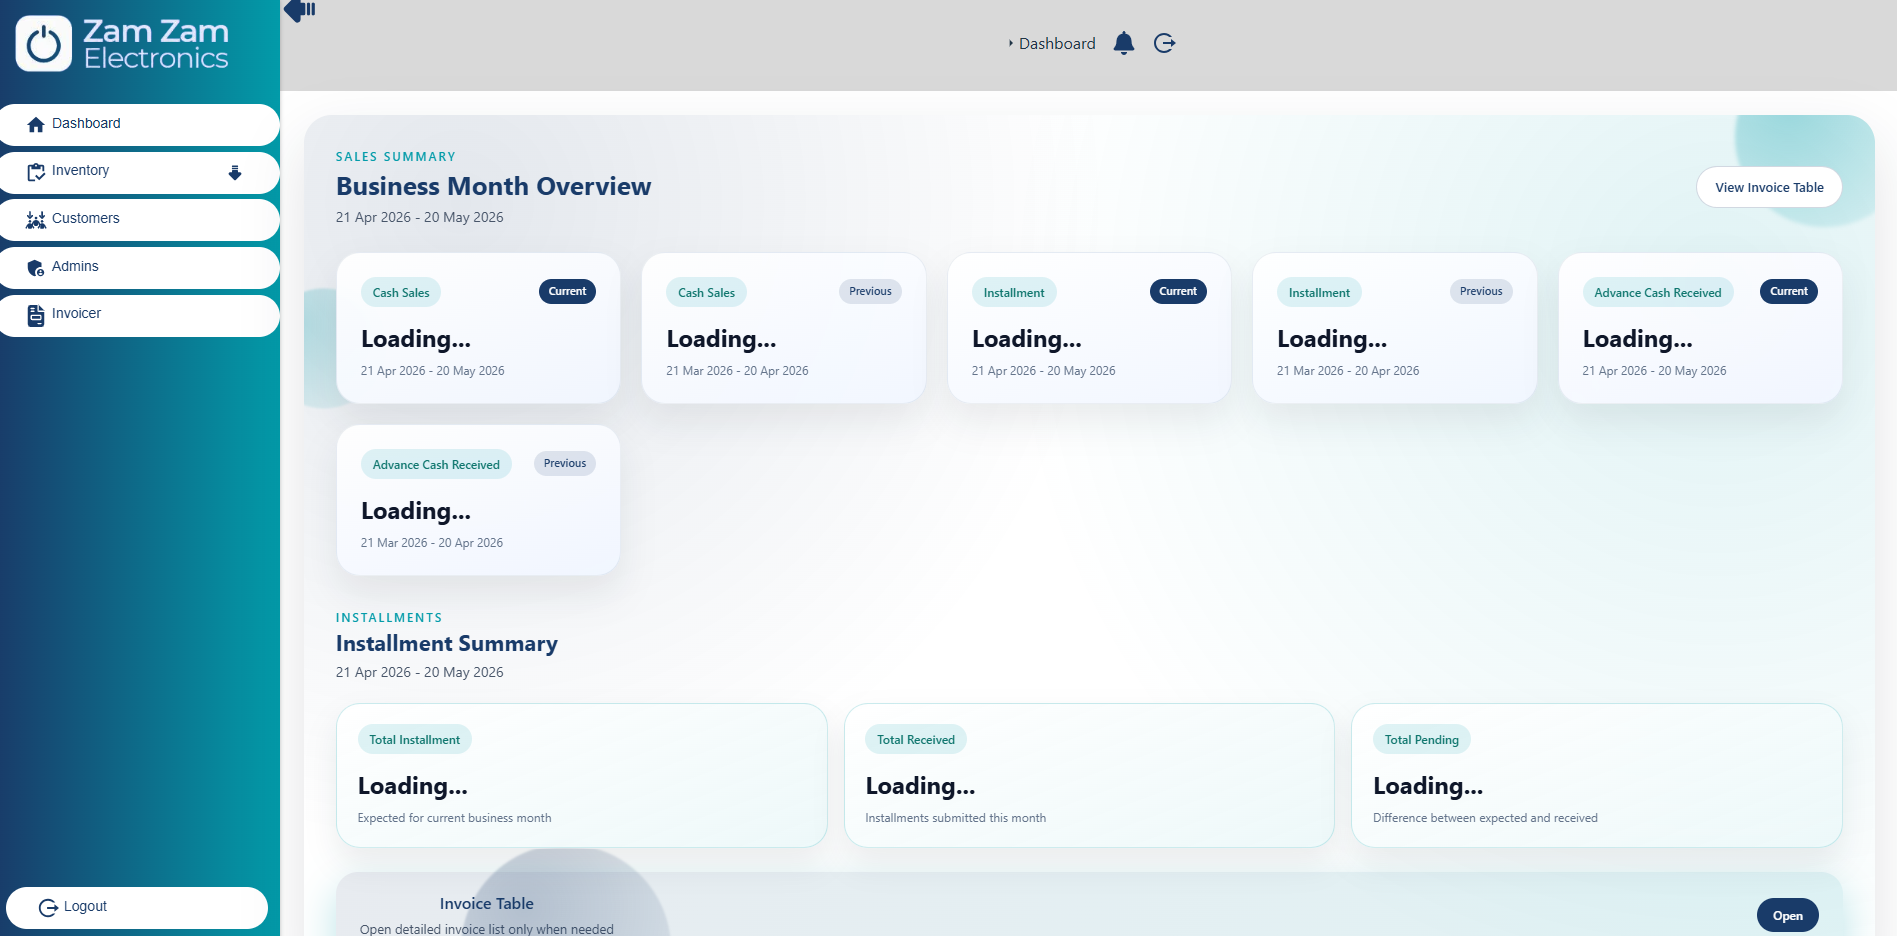Click the Total Pending card
1897x936 pixels.
point(1597,775)
